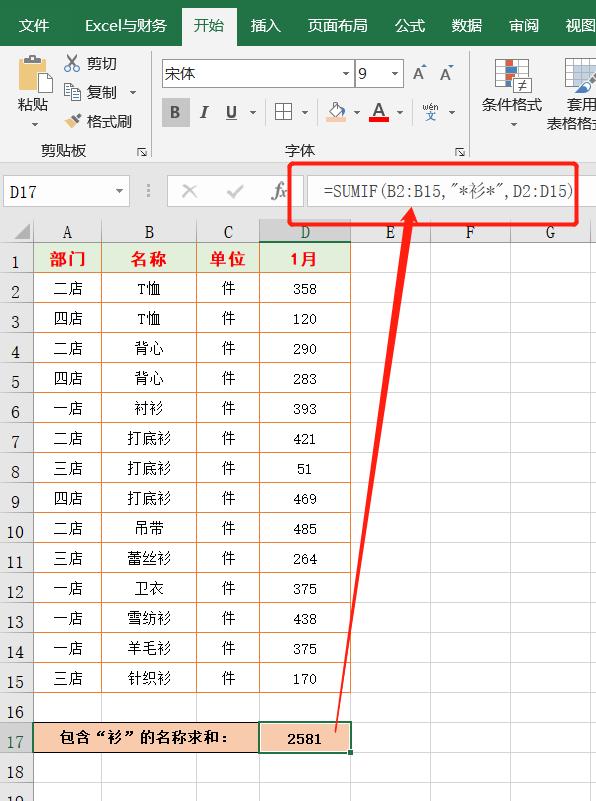Click the formula bar cancel X icon
The height and width of the screenshot is (801, 596).
(x=189, y=191)
